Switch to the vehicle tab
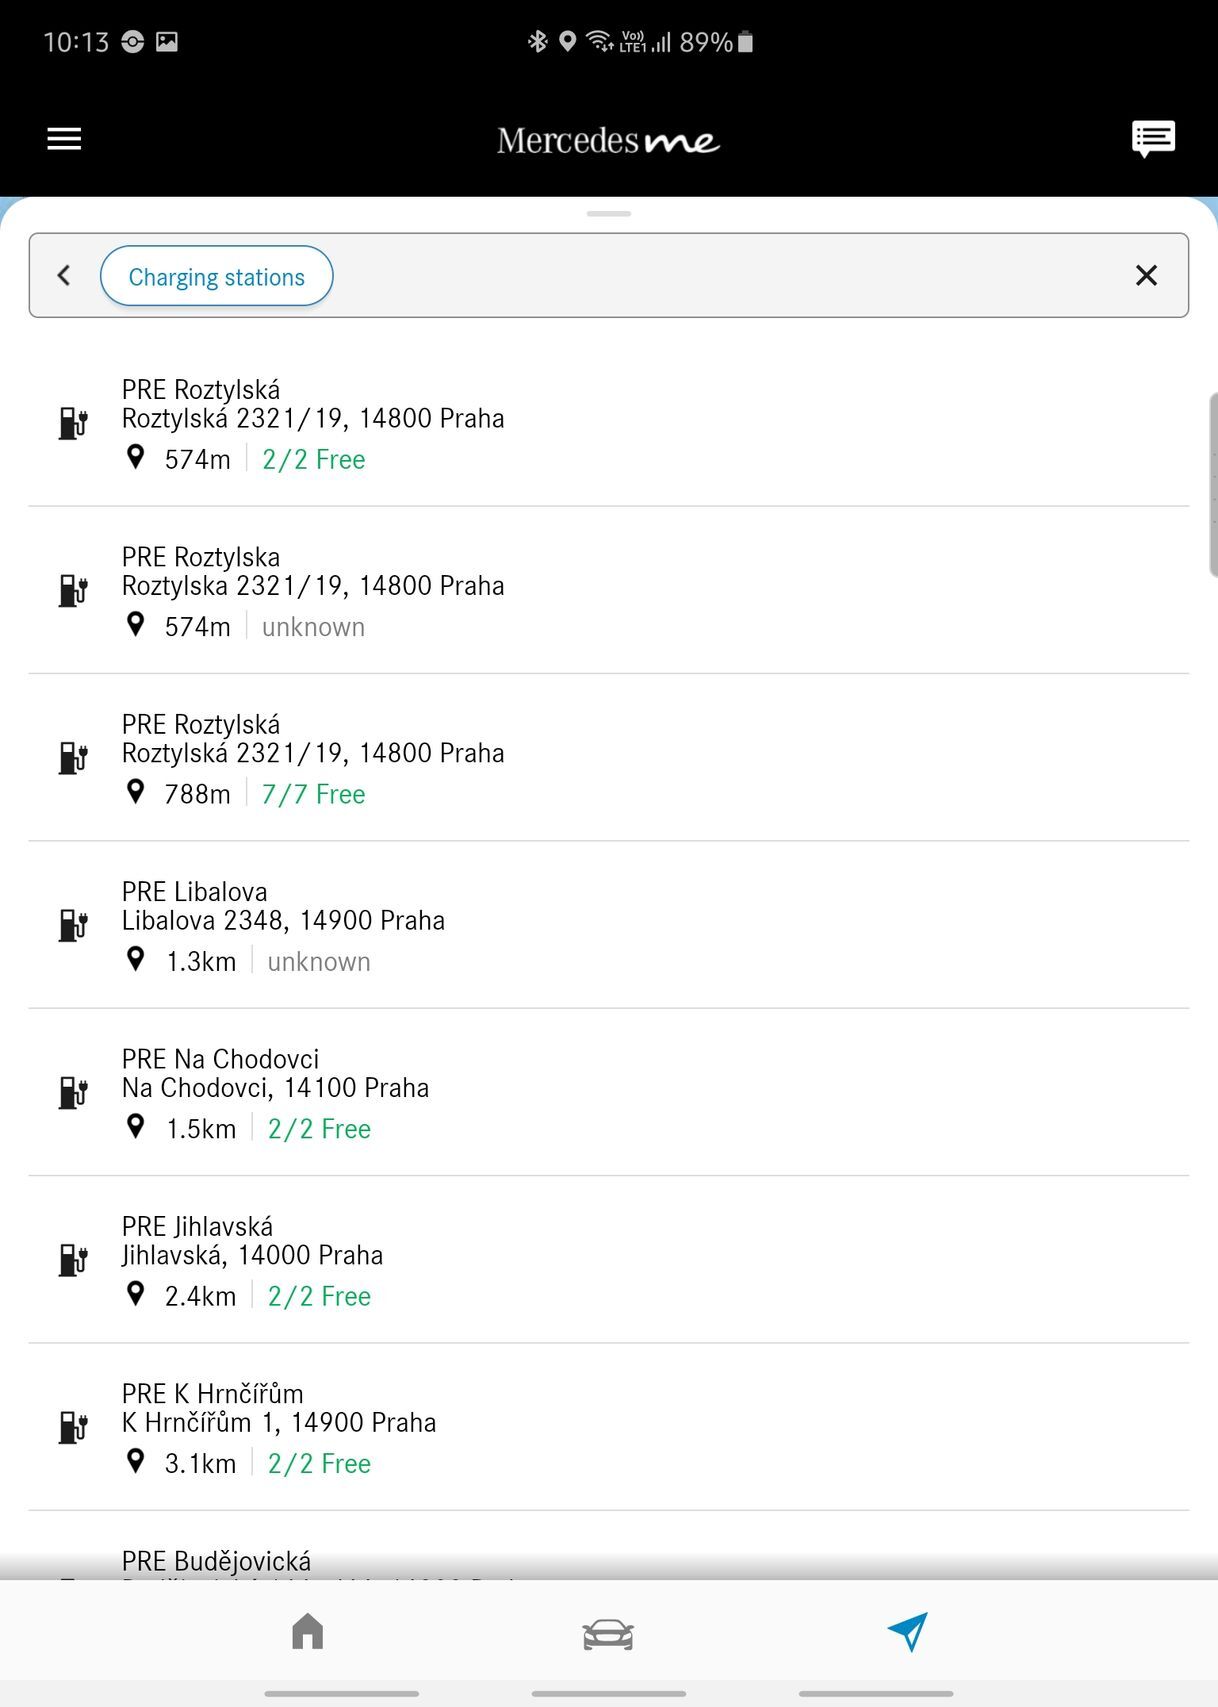Viewport: 1218px width, 1707px height. tap(608, 1633)
